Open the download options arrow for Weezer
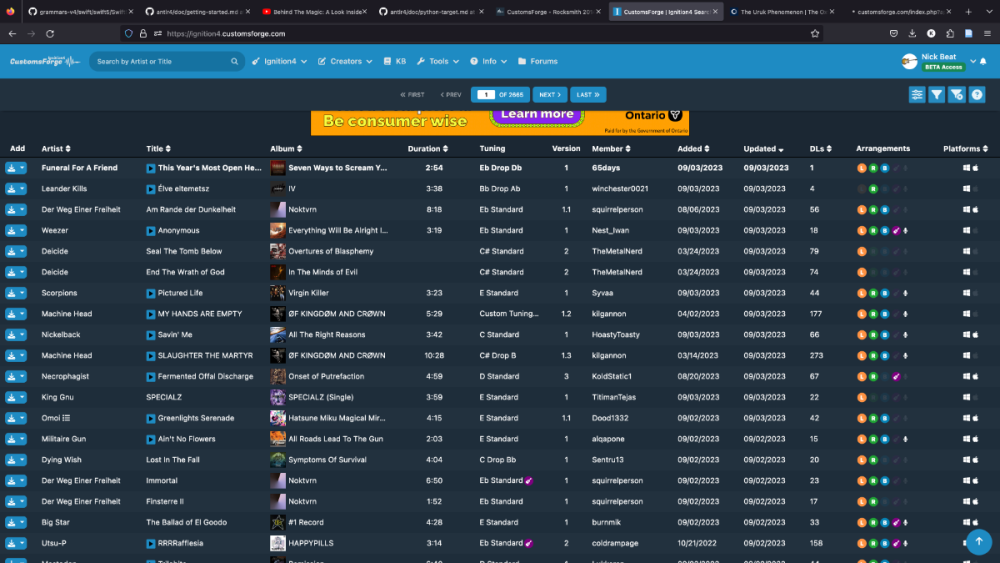Screen dimensions: 1000x563 [x=22, y=231]
